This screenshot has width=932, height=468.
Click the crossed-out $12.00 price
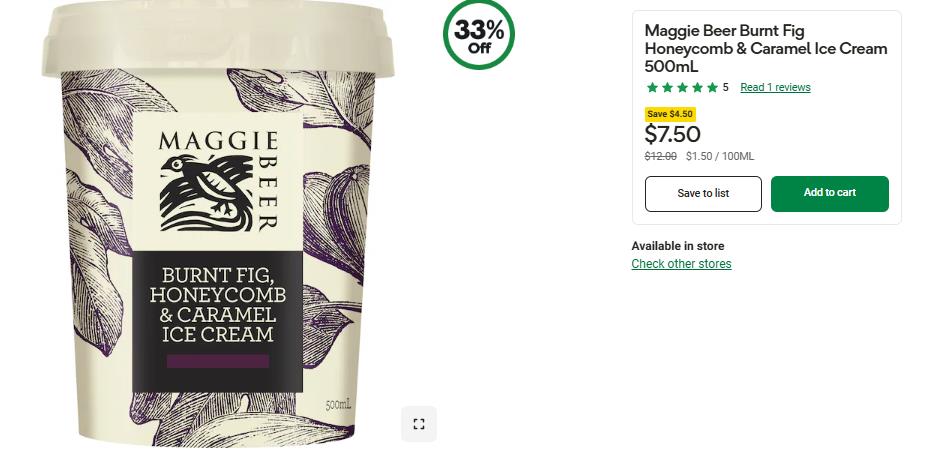660,156
